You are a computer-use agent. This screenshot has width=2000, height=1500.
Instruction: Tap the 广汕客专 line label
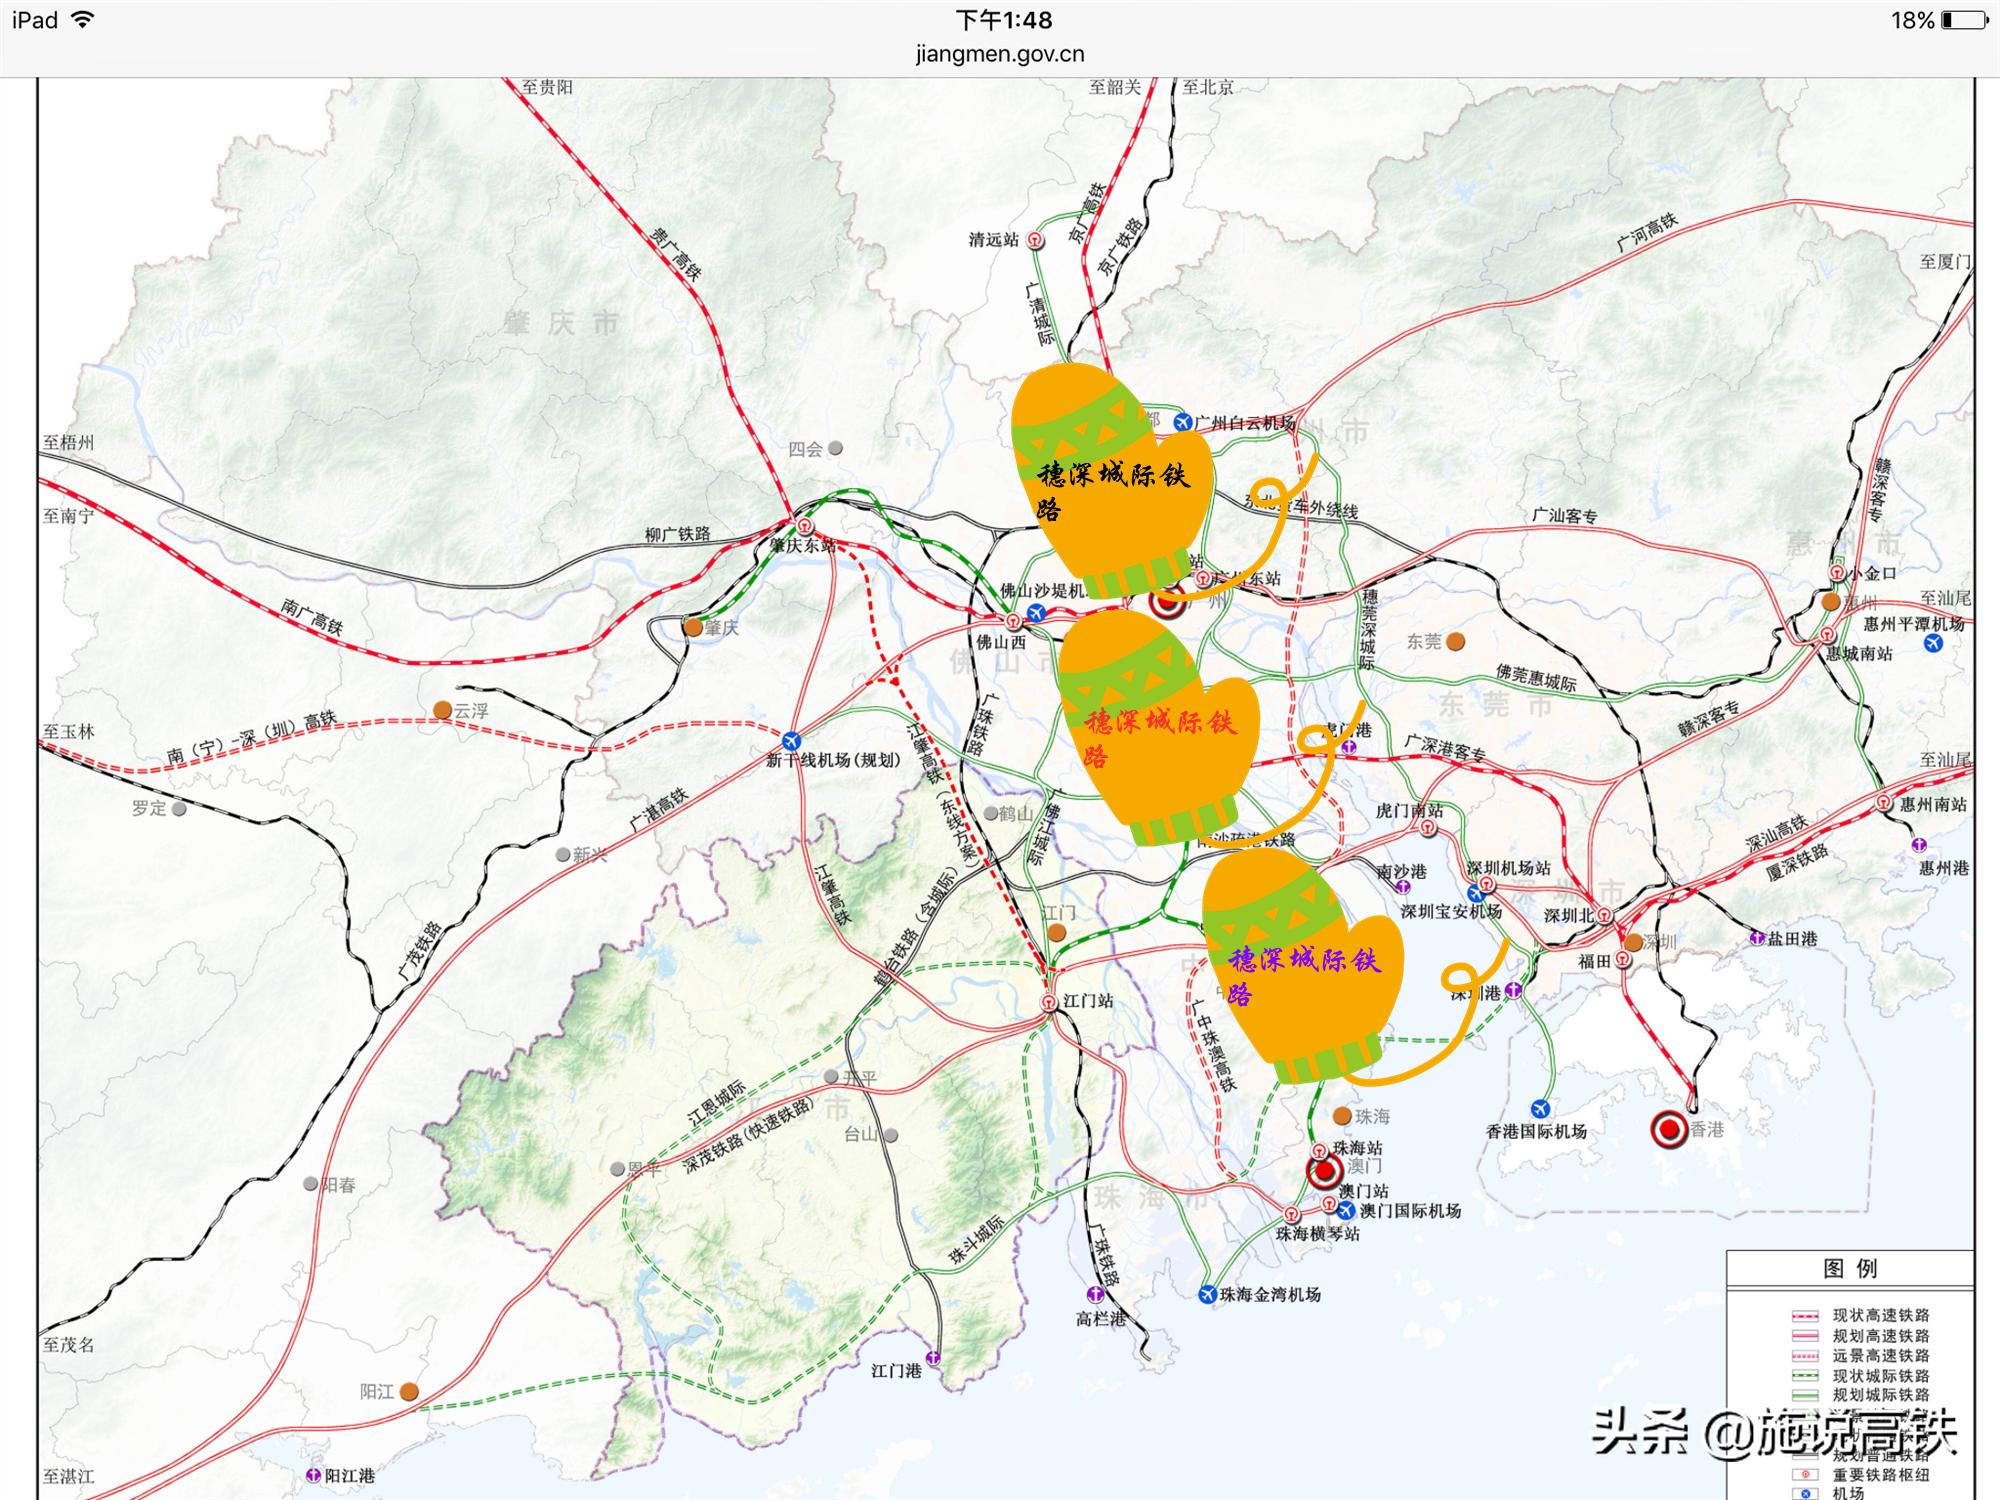point(1565,516)
